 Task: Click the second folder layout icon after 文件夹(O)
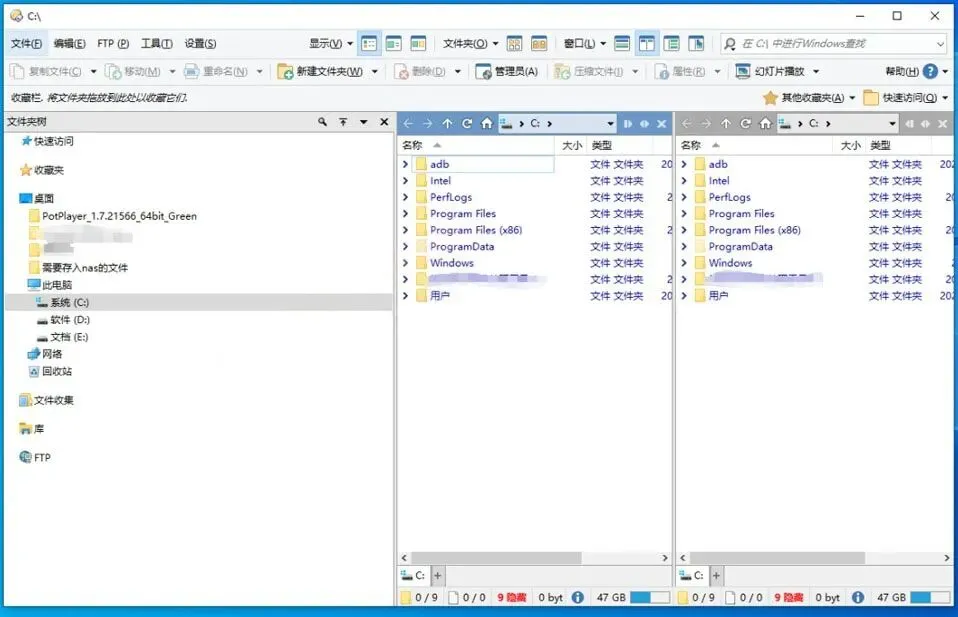pos(539,43)
